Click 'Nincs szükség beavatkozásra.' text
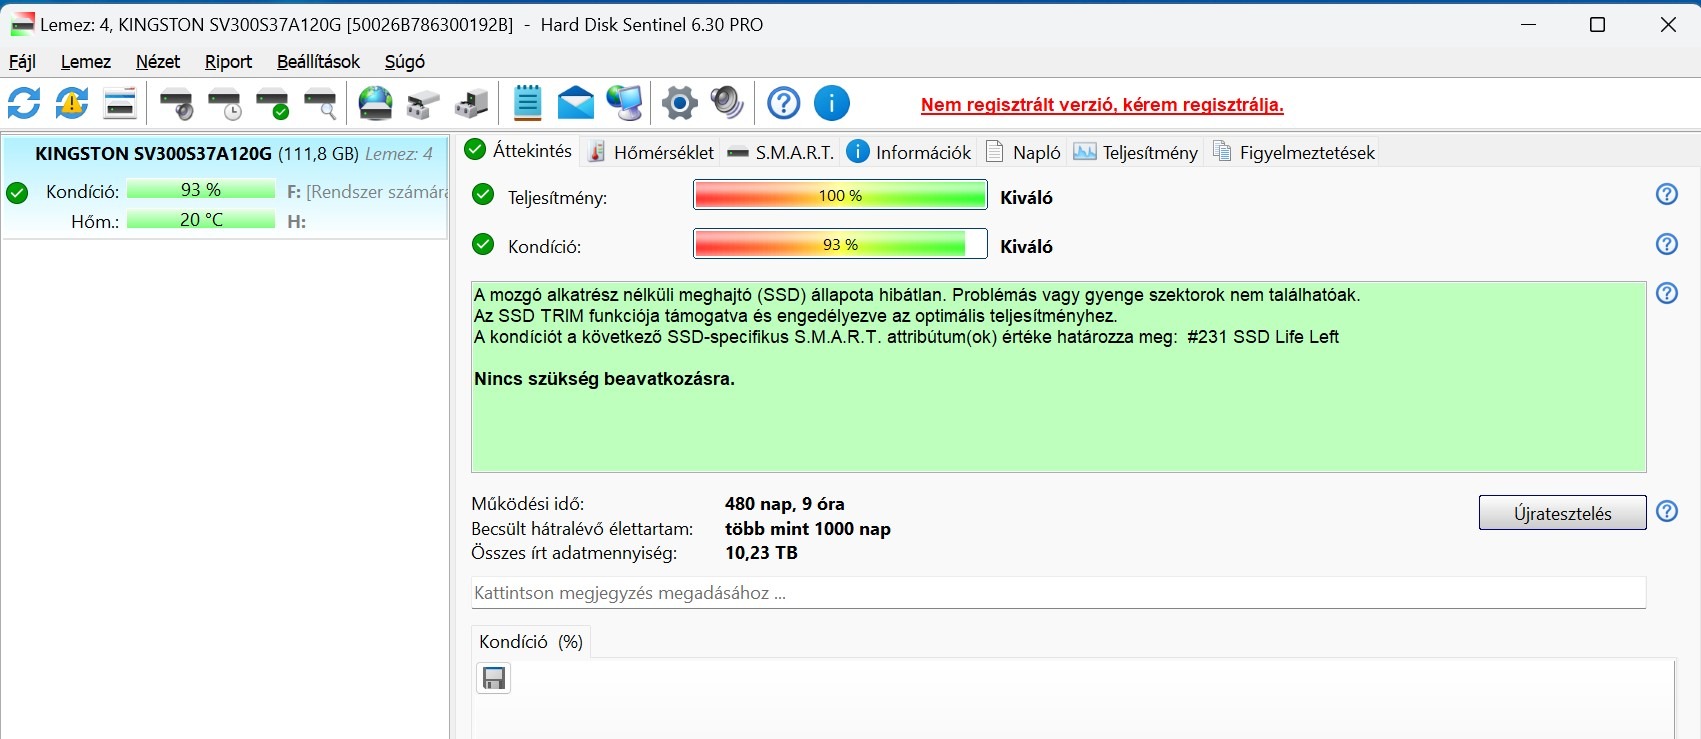1701x739 pixels. 605,379
